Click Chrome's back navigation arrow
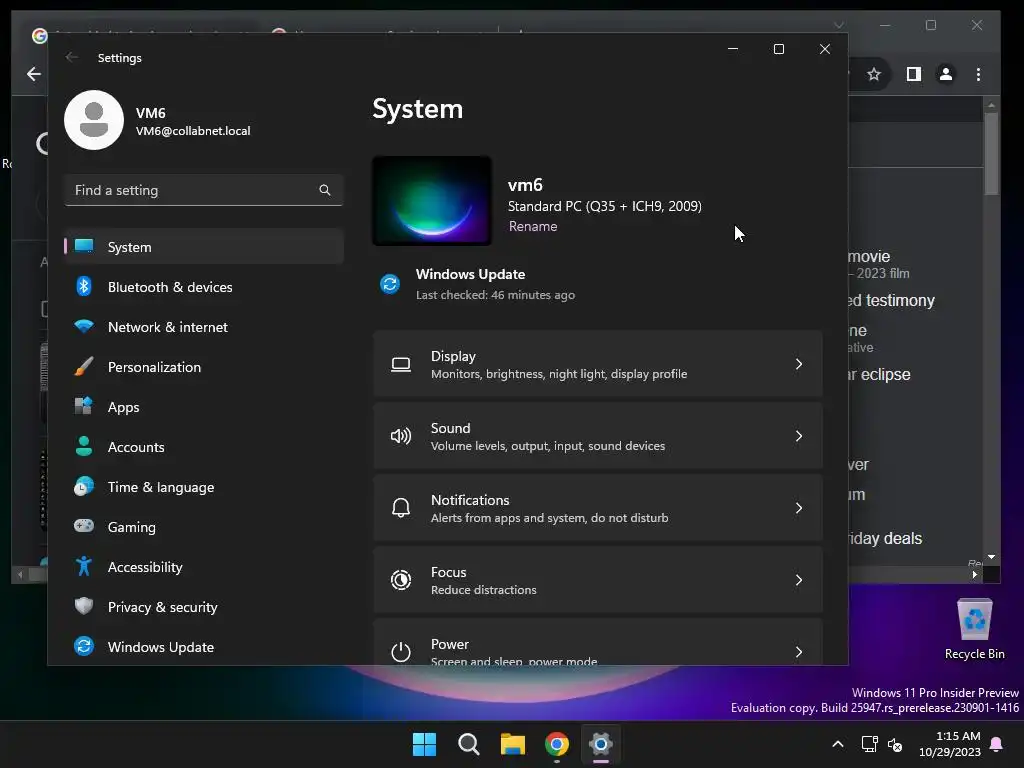Screen dimensions: 1024x768 tap(34, 74)
